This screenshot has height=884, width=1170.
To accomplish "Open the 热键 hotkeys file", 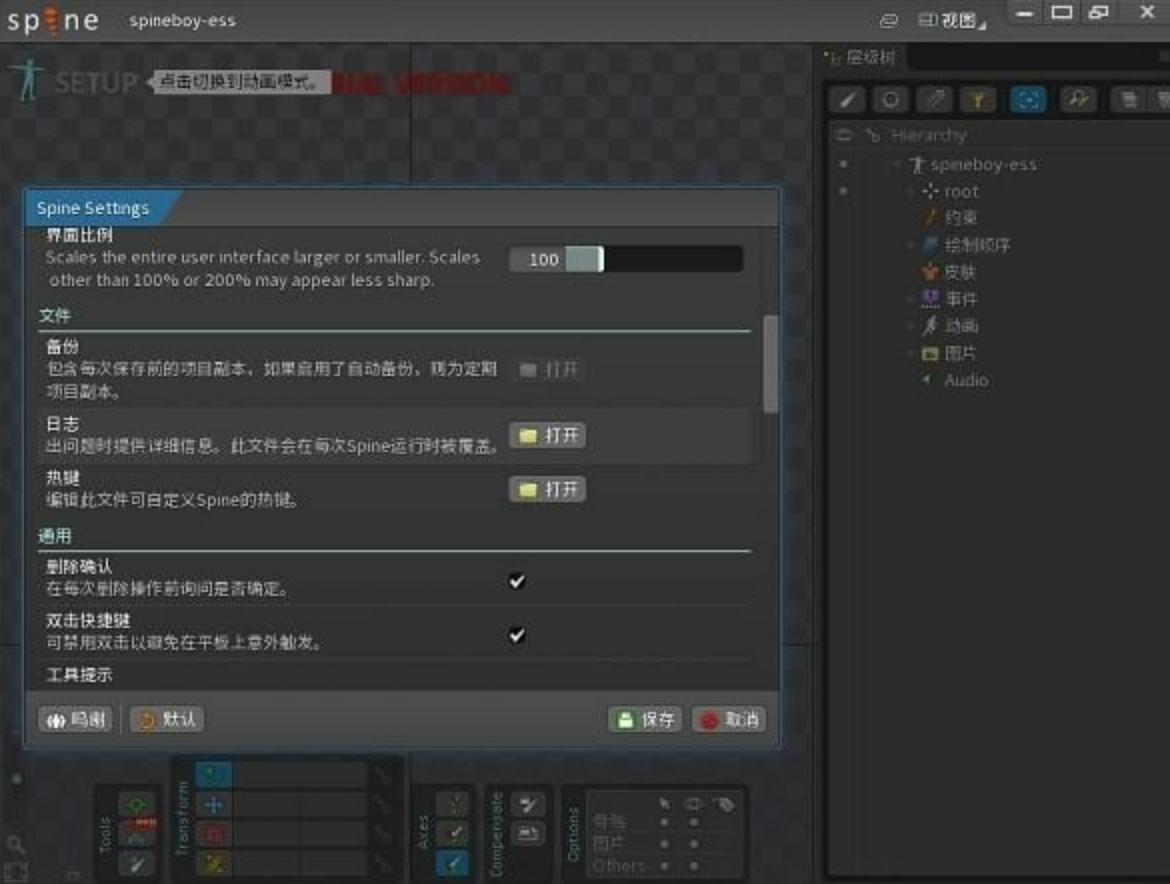I will point(548,489).
